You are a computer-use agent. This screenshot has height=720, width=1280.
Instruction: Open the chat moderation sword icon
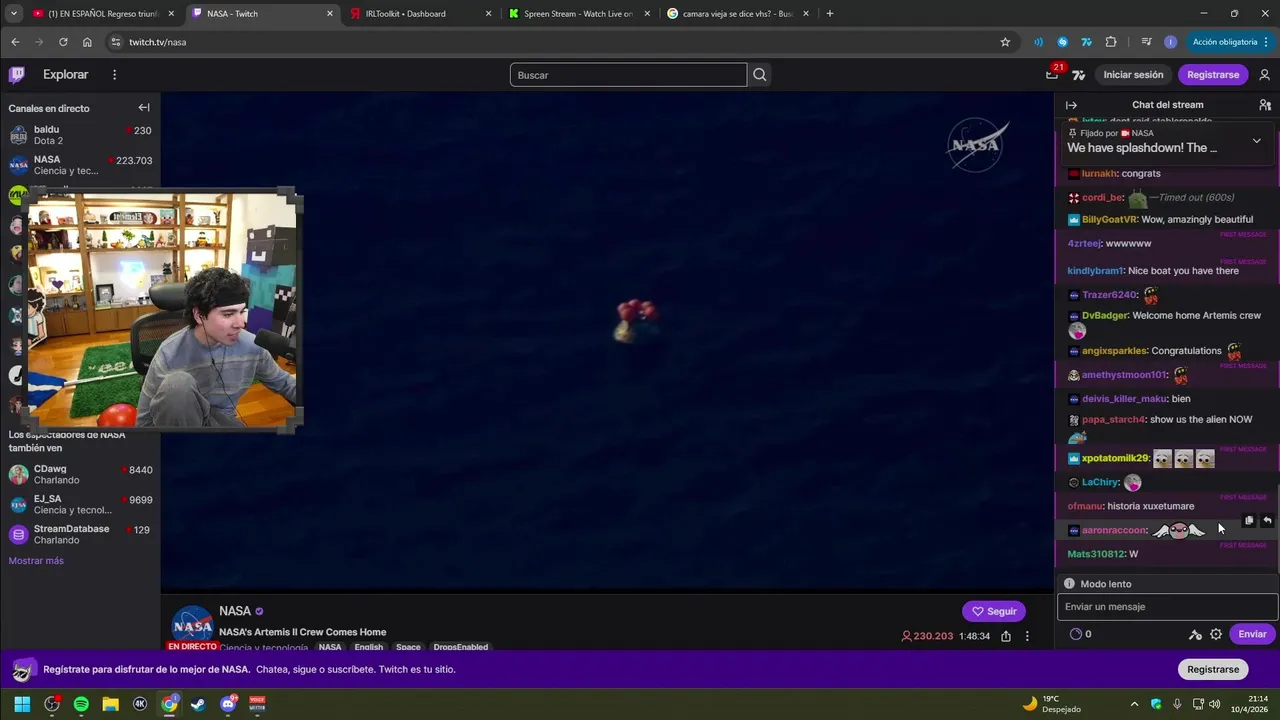pos(1195,634)
